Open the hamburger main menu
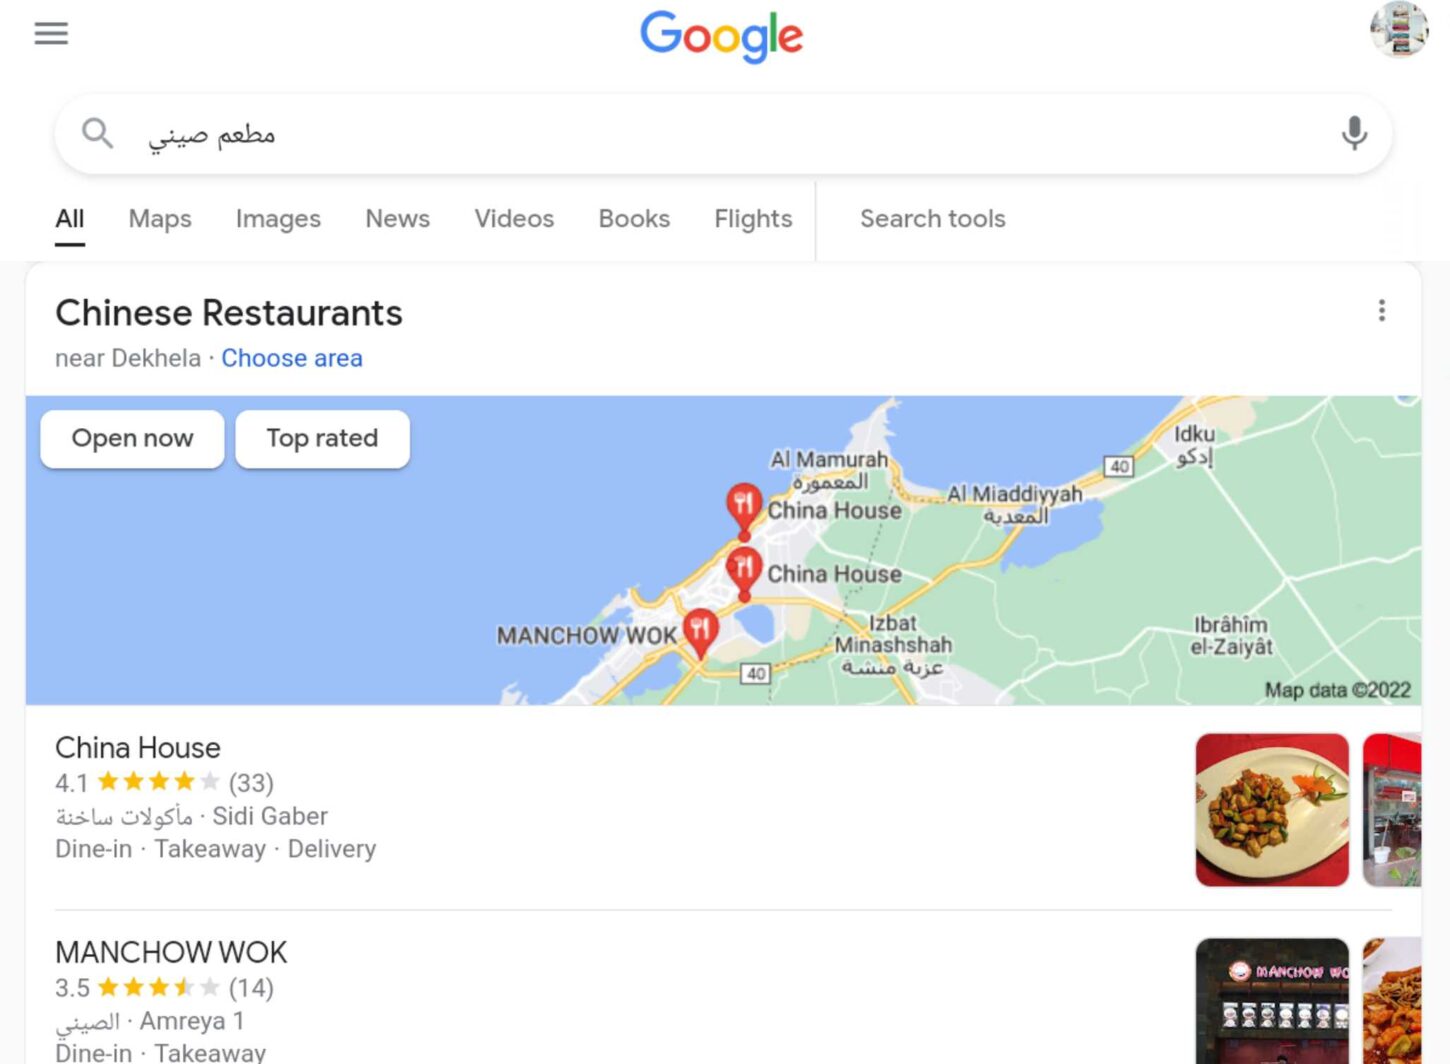 point(51,34)
